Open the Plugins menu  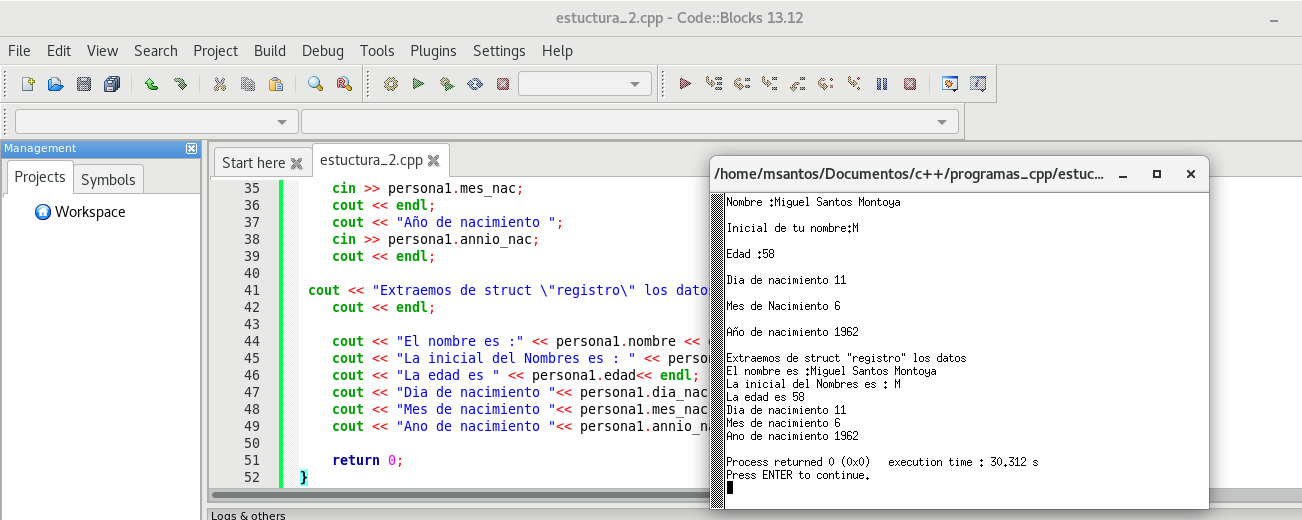[x=433, y=51]
